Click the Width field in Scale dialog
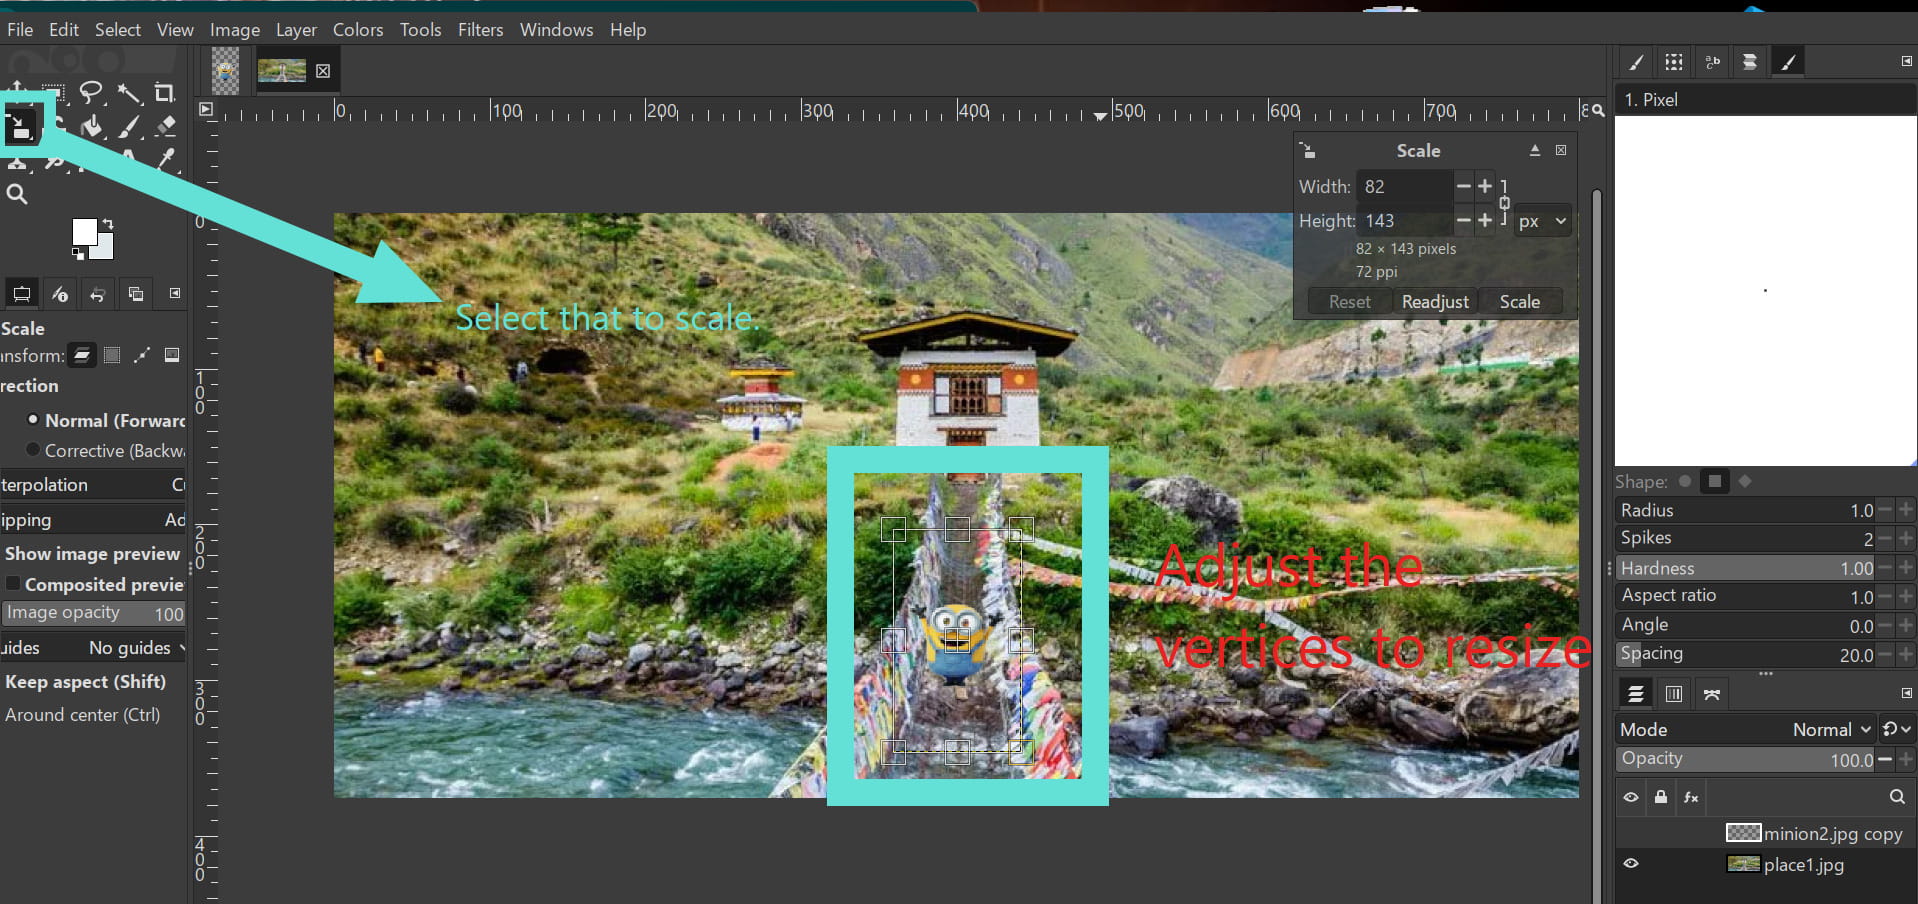1918x904 pixels. click(x=1403, y=187)
